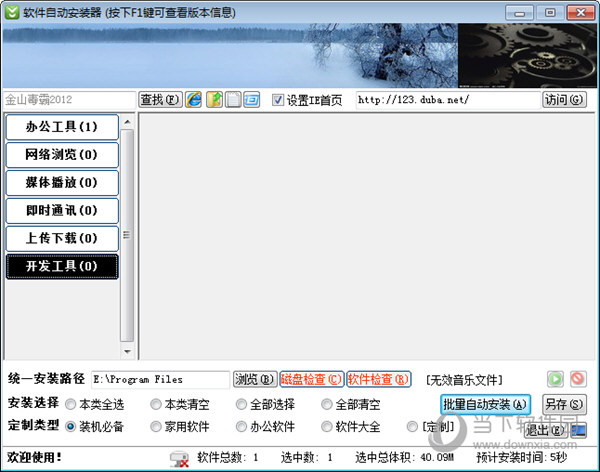Screen dimensions: 600x472
Task: Select the 软件大全 radio button
Action: click(x=326, y=426)
